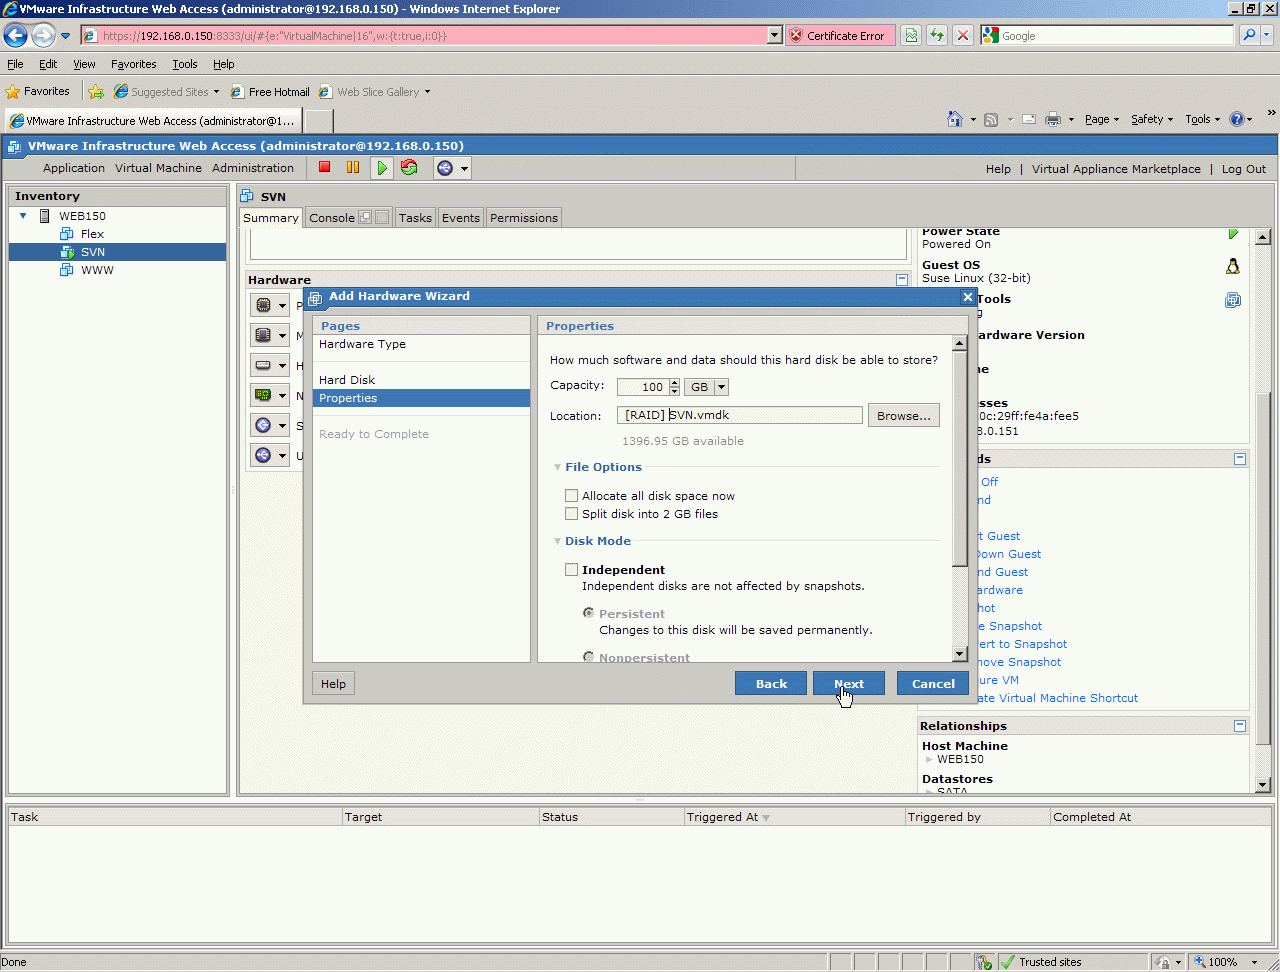Switch to the Permissions tab

tap(524, 218)
